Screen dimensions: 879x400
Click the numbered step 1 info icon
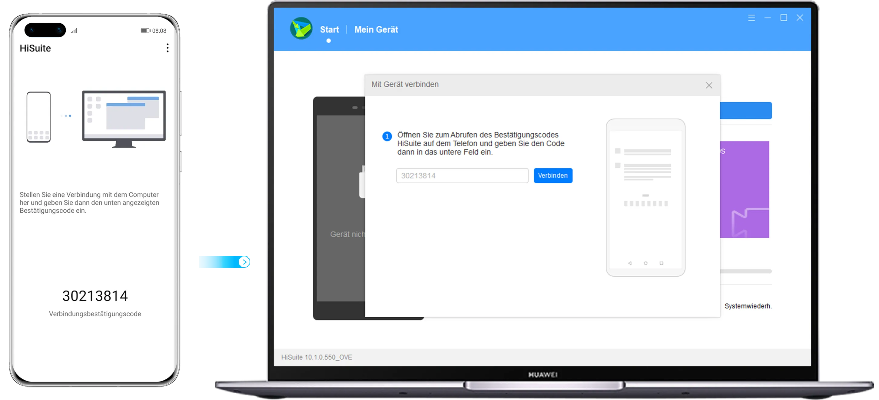[x=387, y=136]
